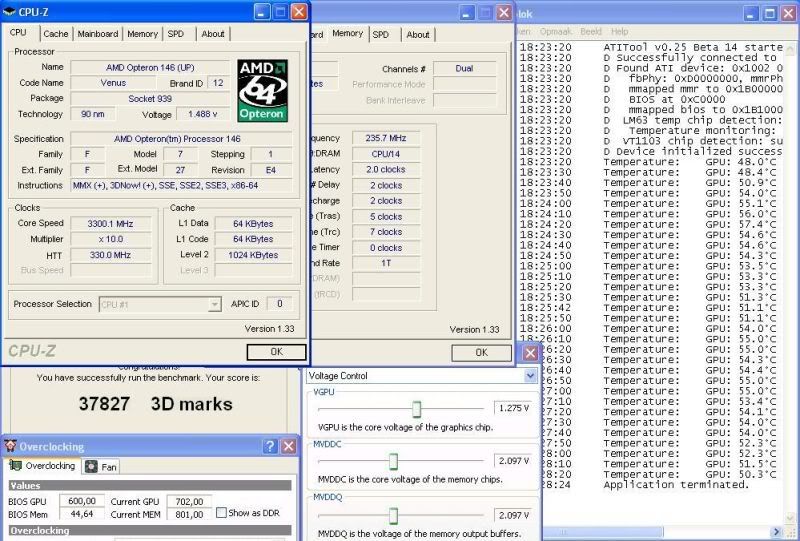
Task: Click the MVDDC voltage slider handle
Action: pyautogui.click(x=393, y=460)
